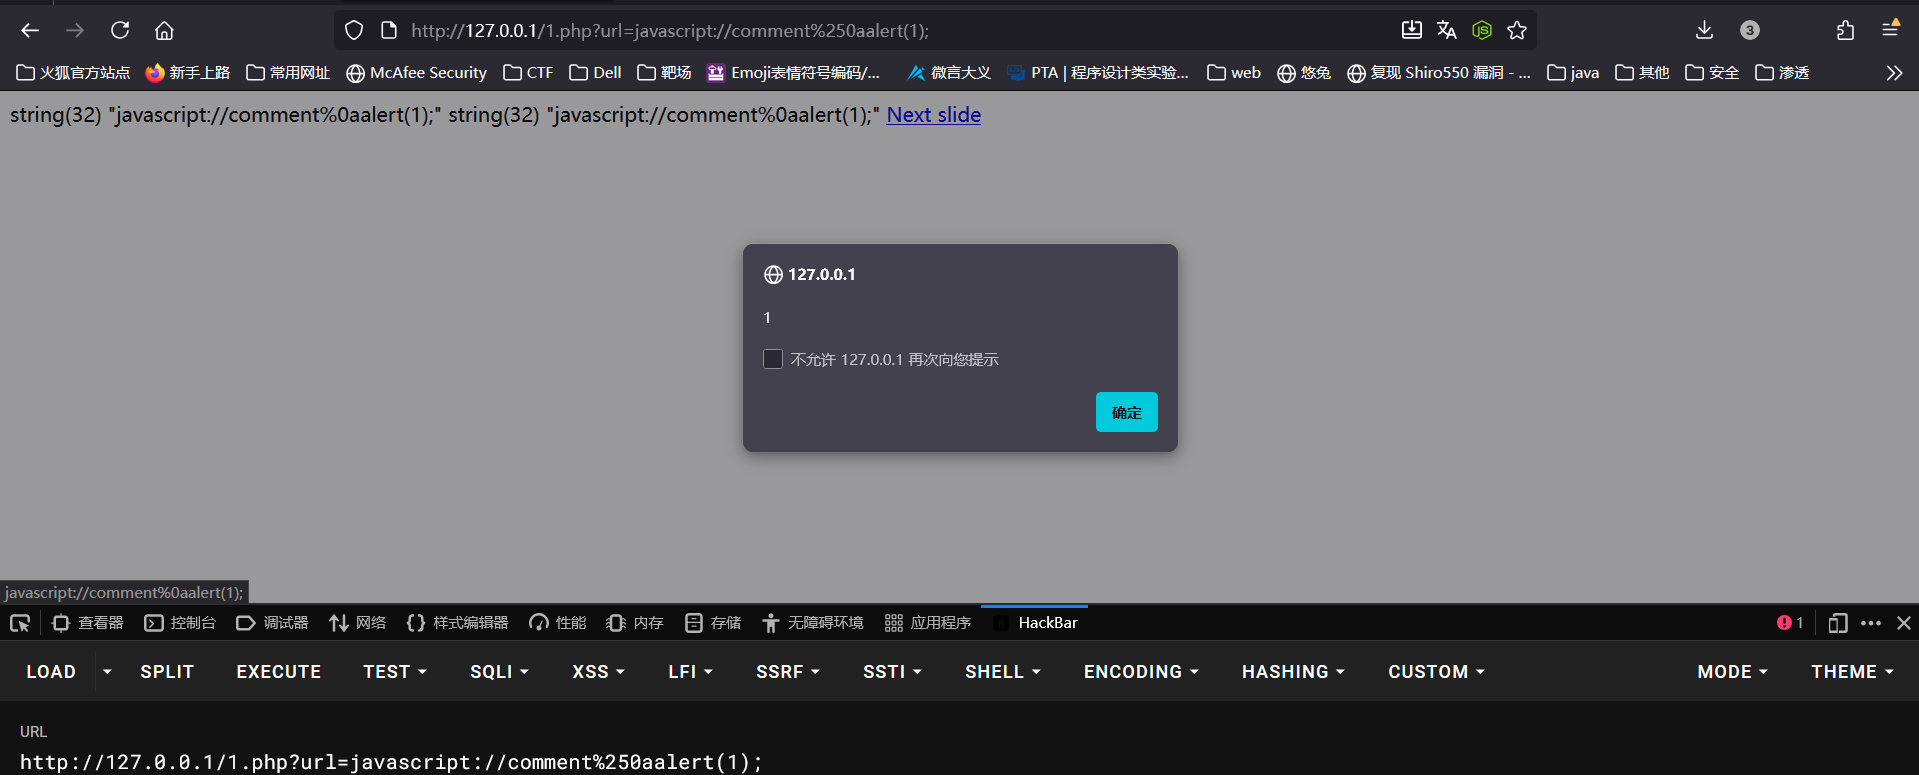Open the XSS dropdown menu
This screenshot has height=775, width=1919.
(598, 672)
